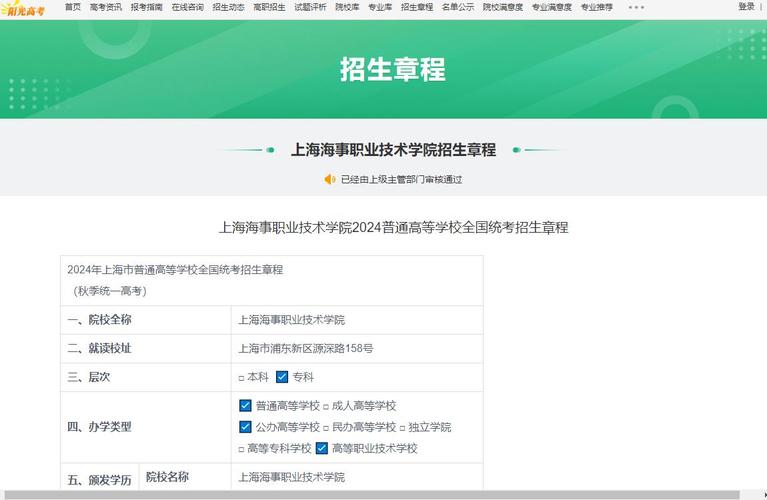Toggle the 本科 checkbox

click(x=241, y=378)
